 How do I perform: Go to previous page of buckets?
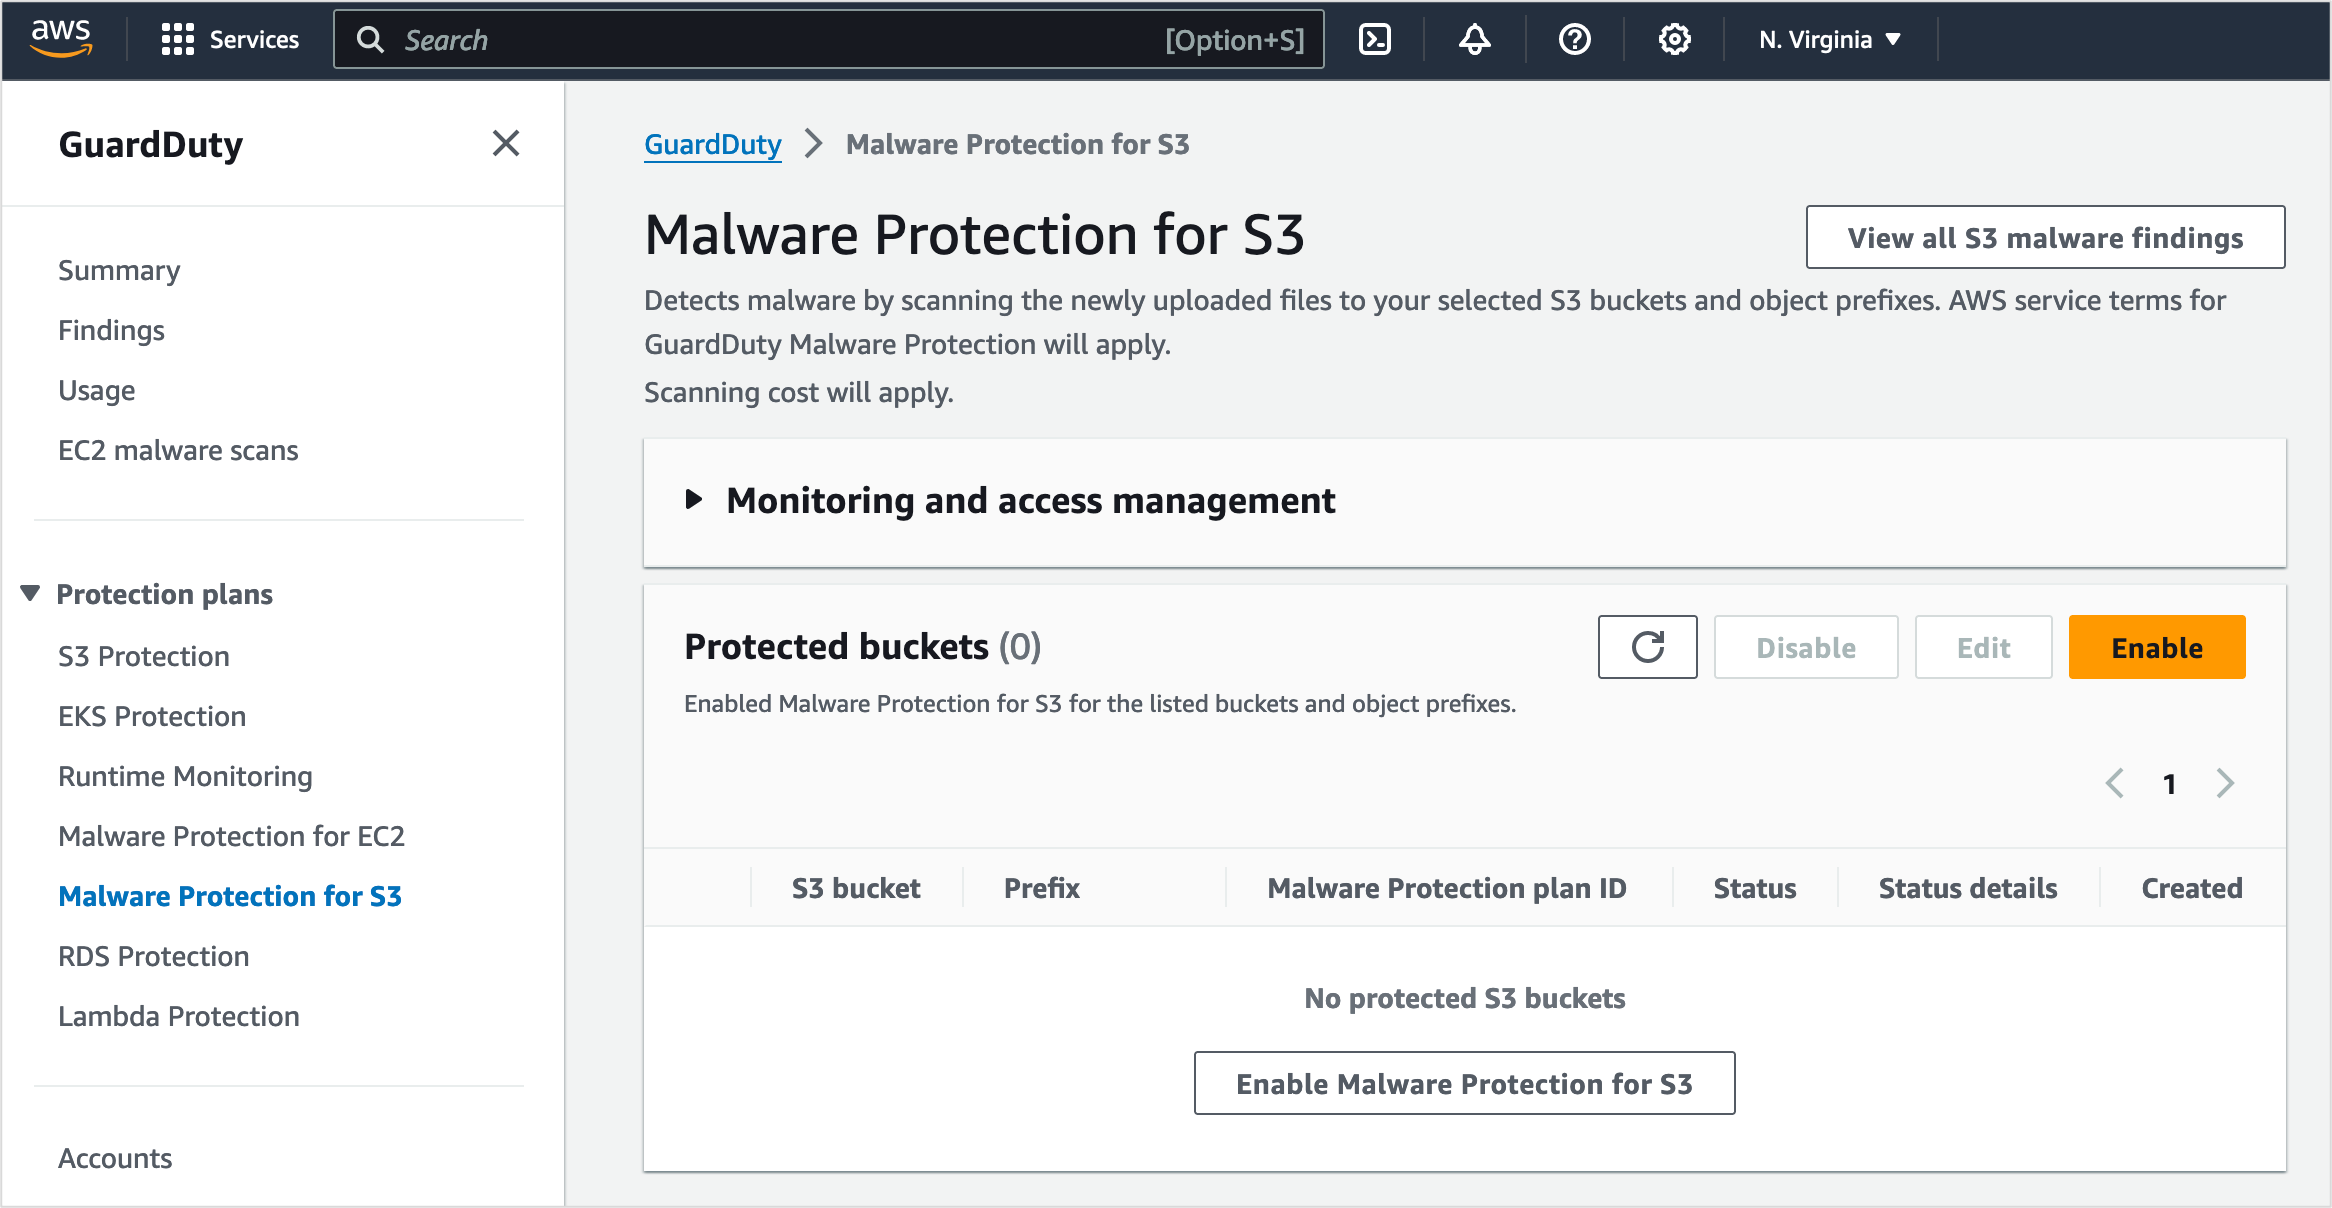pyautogui.click(x=2115, y=783)
